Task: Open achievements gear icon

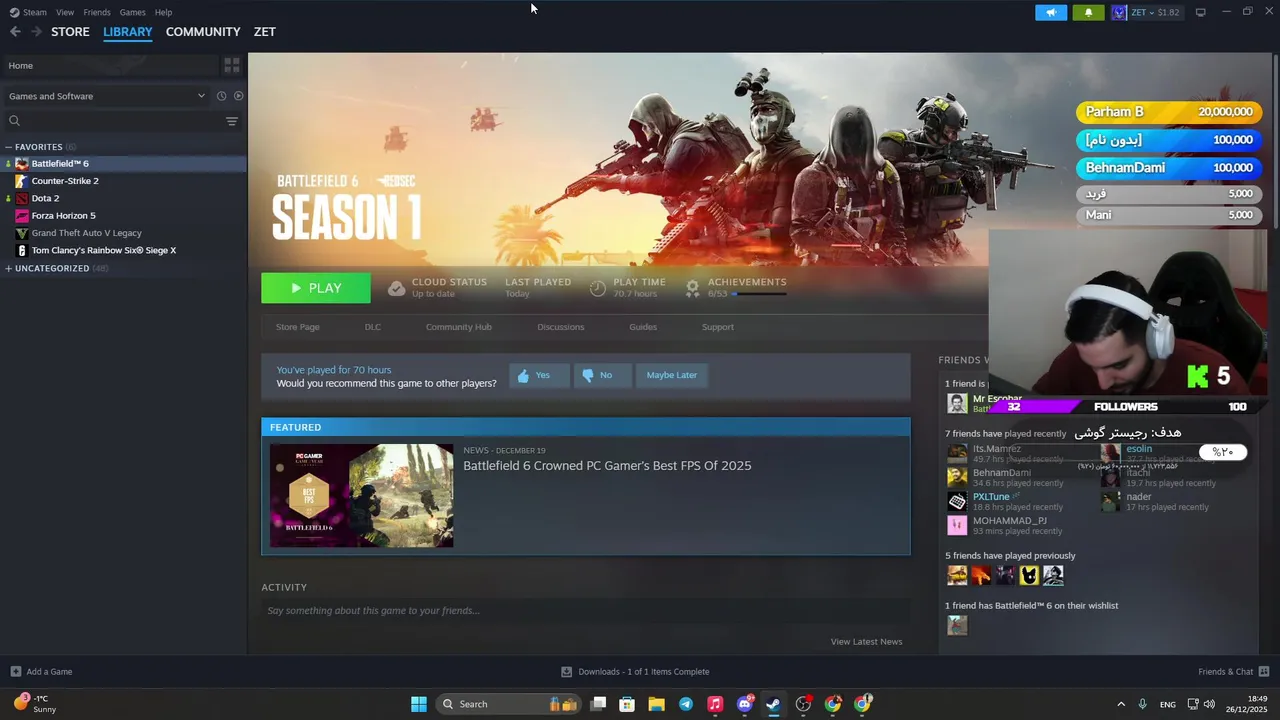Action: (692, 288)
